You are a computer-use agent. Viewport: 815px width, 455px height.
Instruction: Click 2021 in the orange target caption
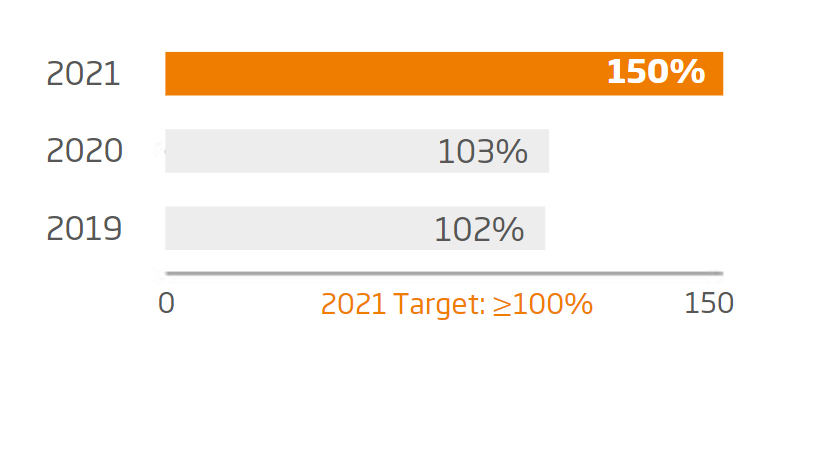point(353,304)
